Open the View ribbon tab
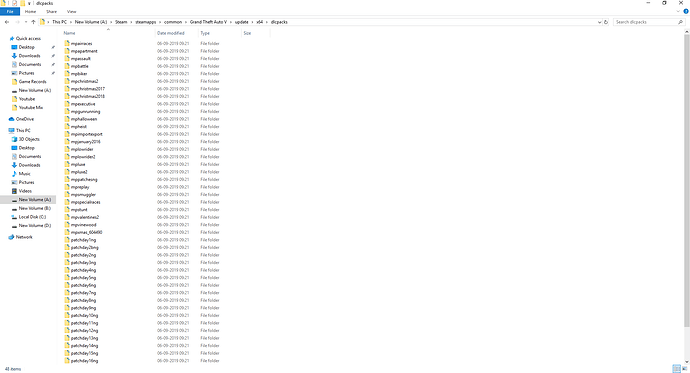The width and height of the screenshot is (690, 373). (71, 11)
